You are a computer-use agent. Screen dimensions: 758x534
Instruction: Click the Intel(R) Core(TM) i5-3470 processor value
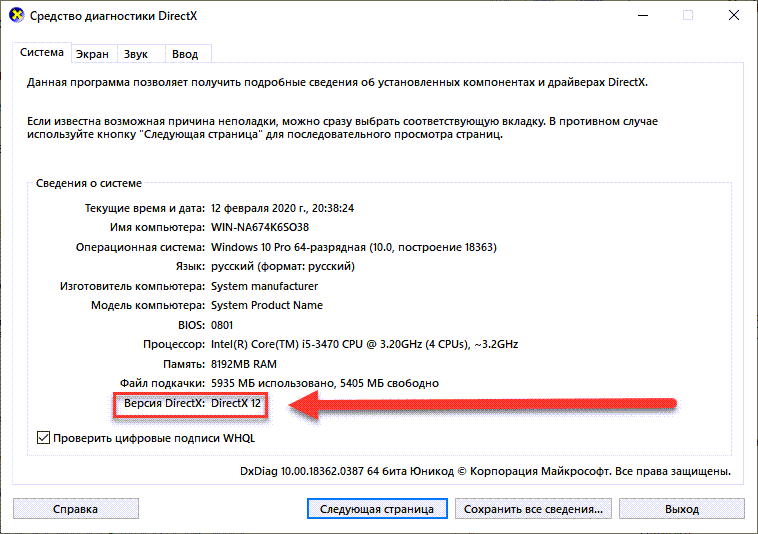click(x=364, y=345)
